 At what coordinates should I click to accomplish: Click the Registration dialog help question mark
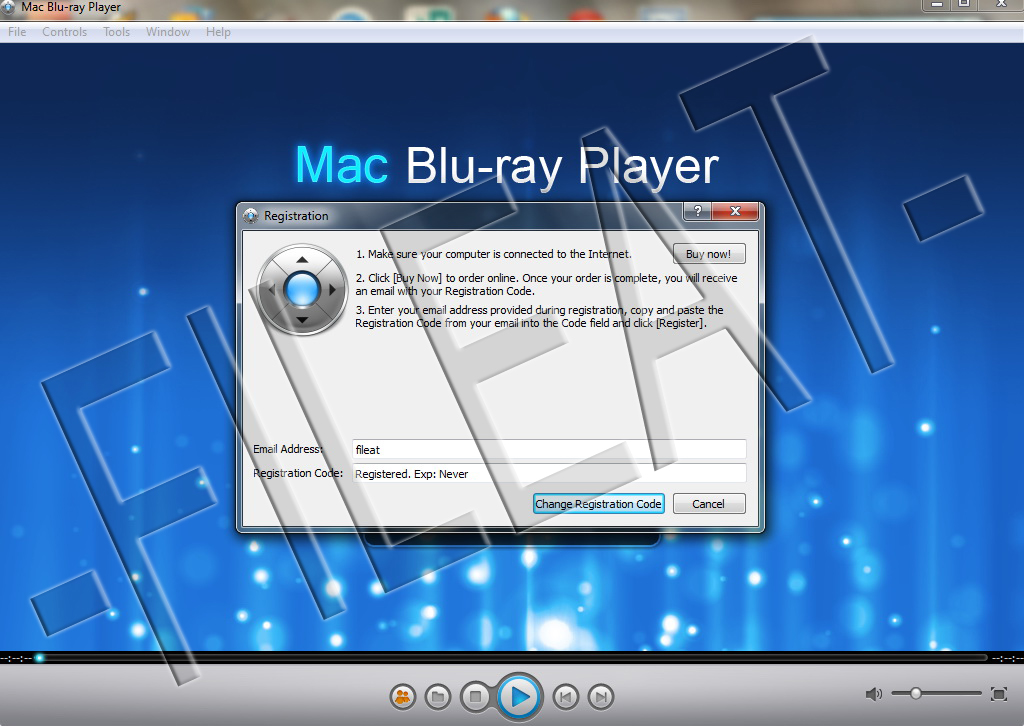697,211
